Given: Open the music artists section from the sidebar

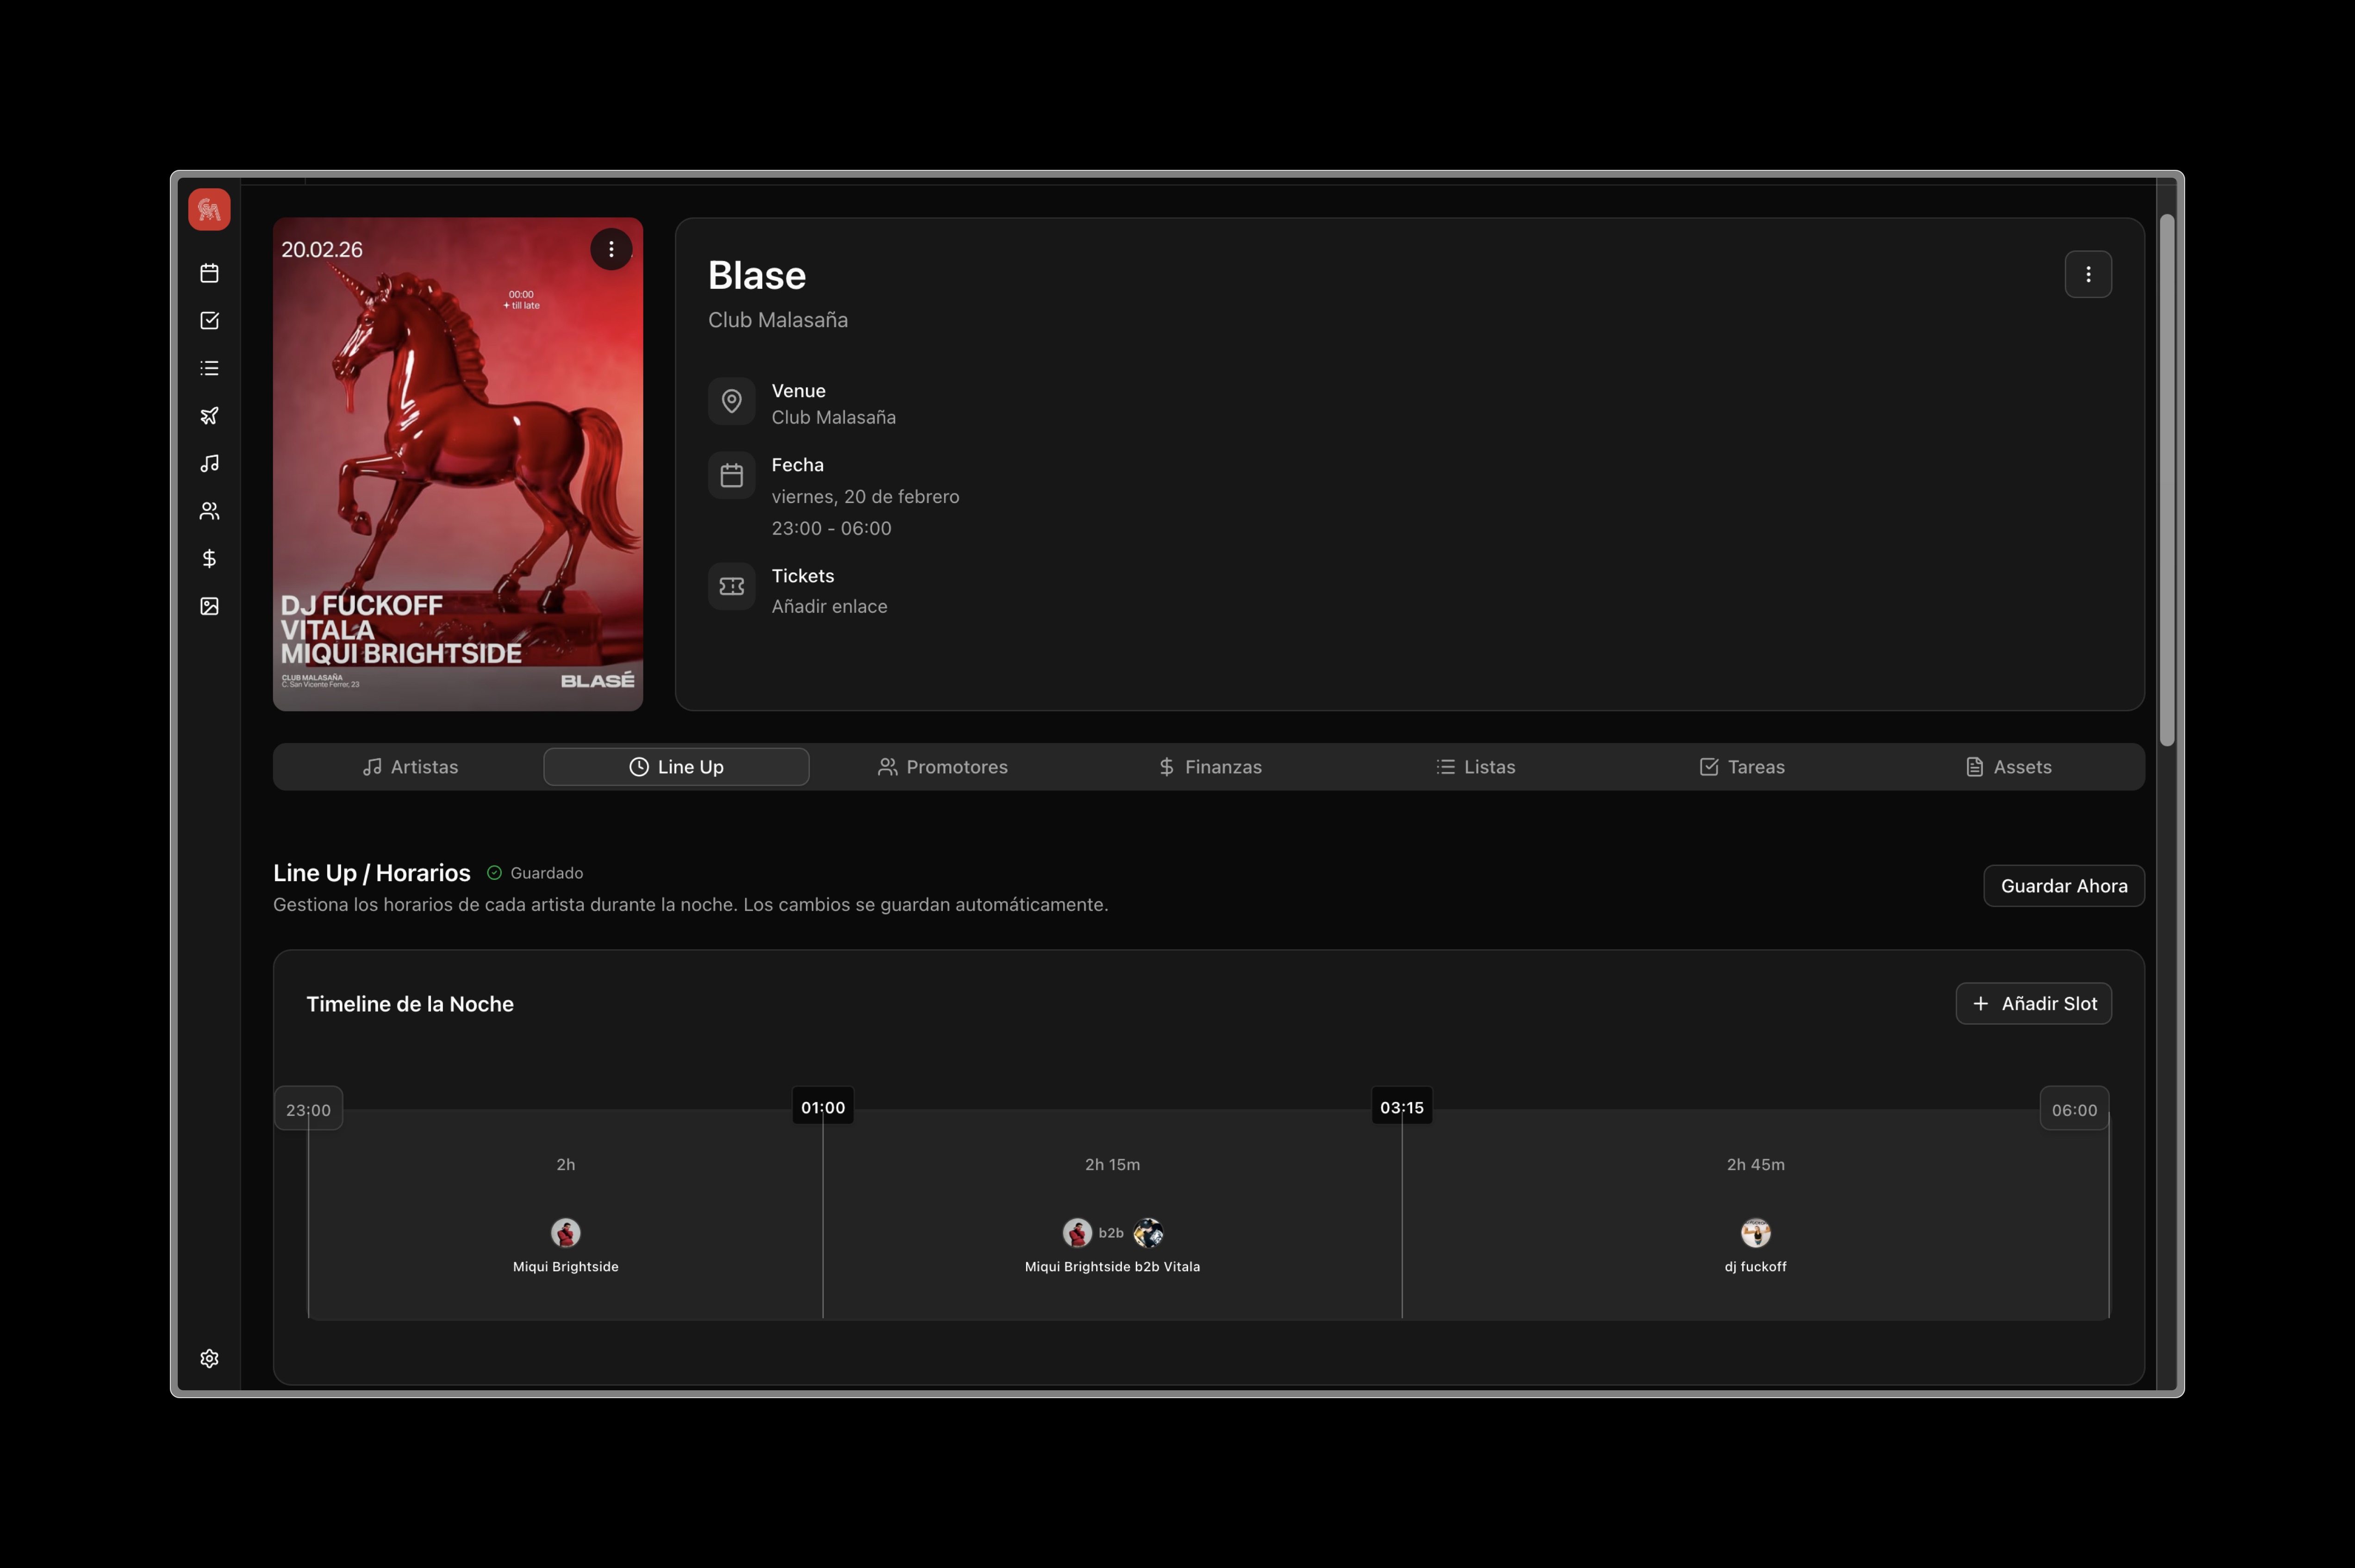Looking at the screenshot, I should click(x=209, y=462).
